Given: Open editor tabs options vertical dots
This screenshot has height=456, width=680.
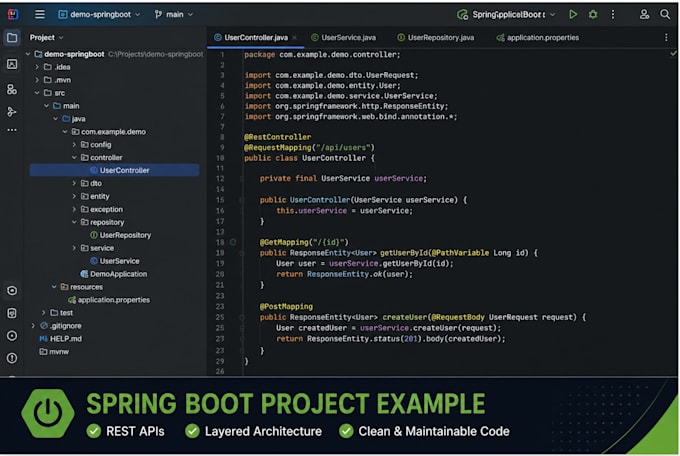Looking at the screenshot, I should click(666, 38).
